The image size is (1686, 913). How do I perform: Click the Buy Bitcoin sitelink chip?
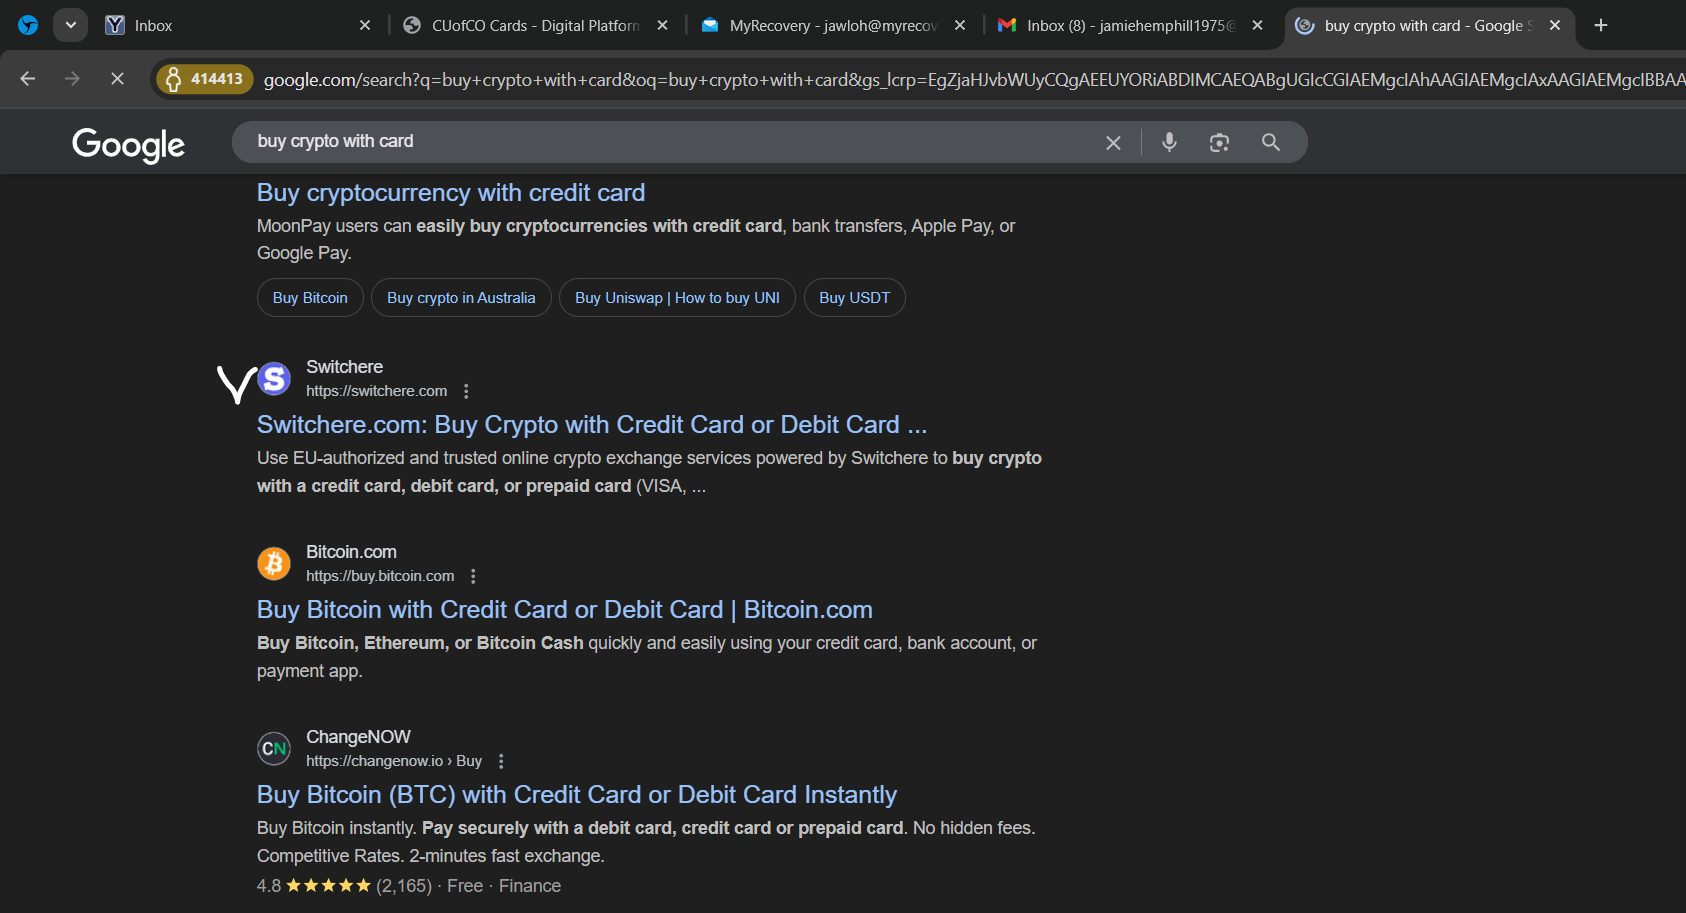[x=310, y=298]
